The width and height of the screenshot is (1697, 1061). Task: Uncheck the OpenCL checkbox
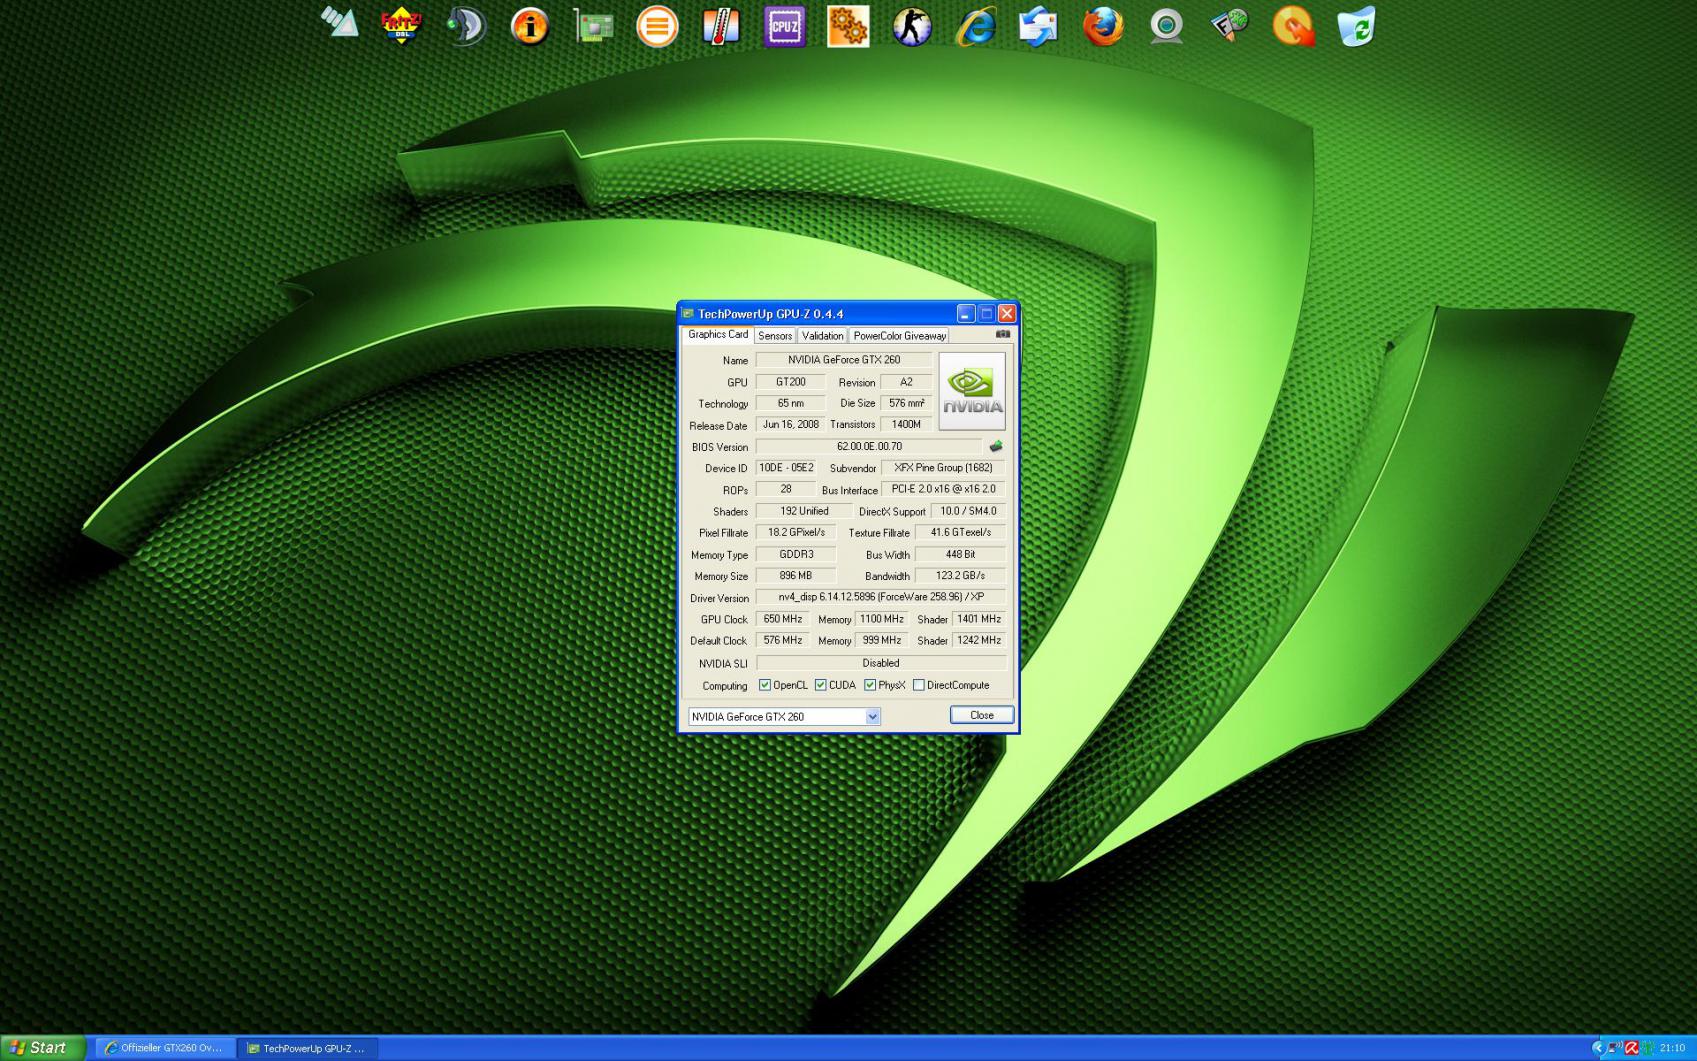765,685
